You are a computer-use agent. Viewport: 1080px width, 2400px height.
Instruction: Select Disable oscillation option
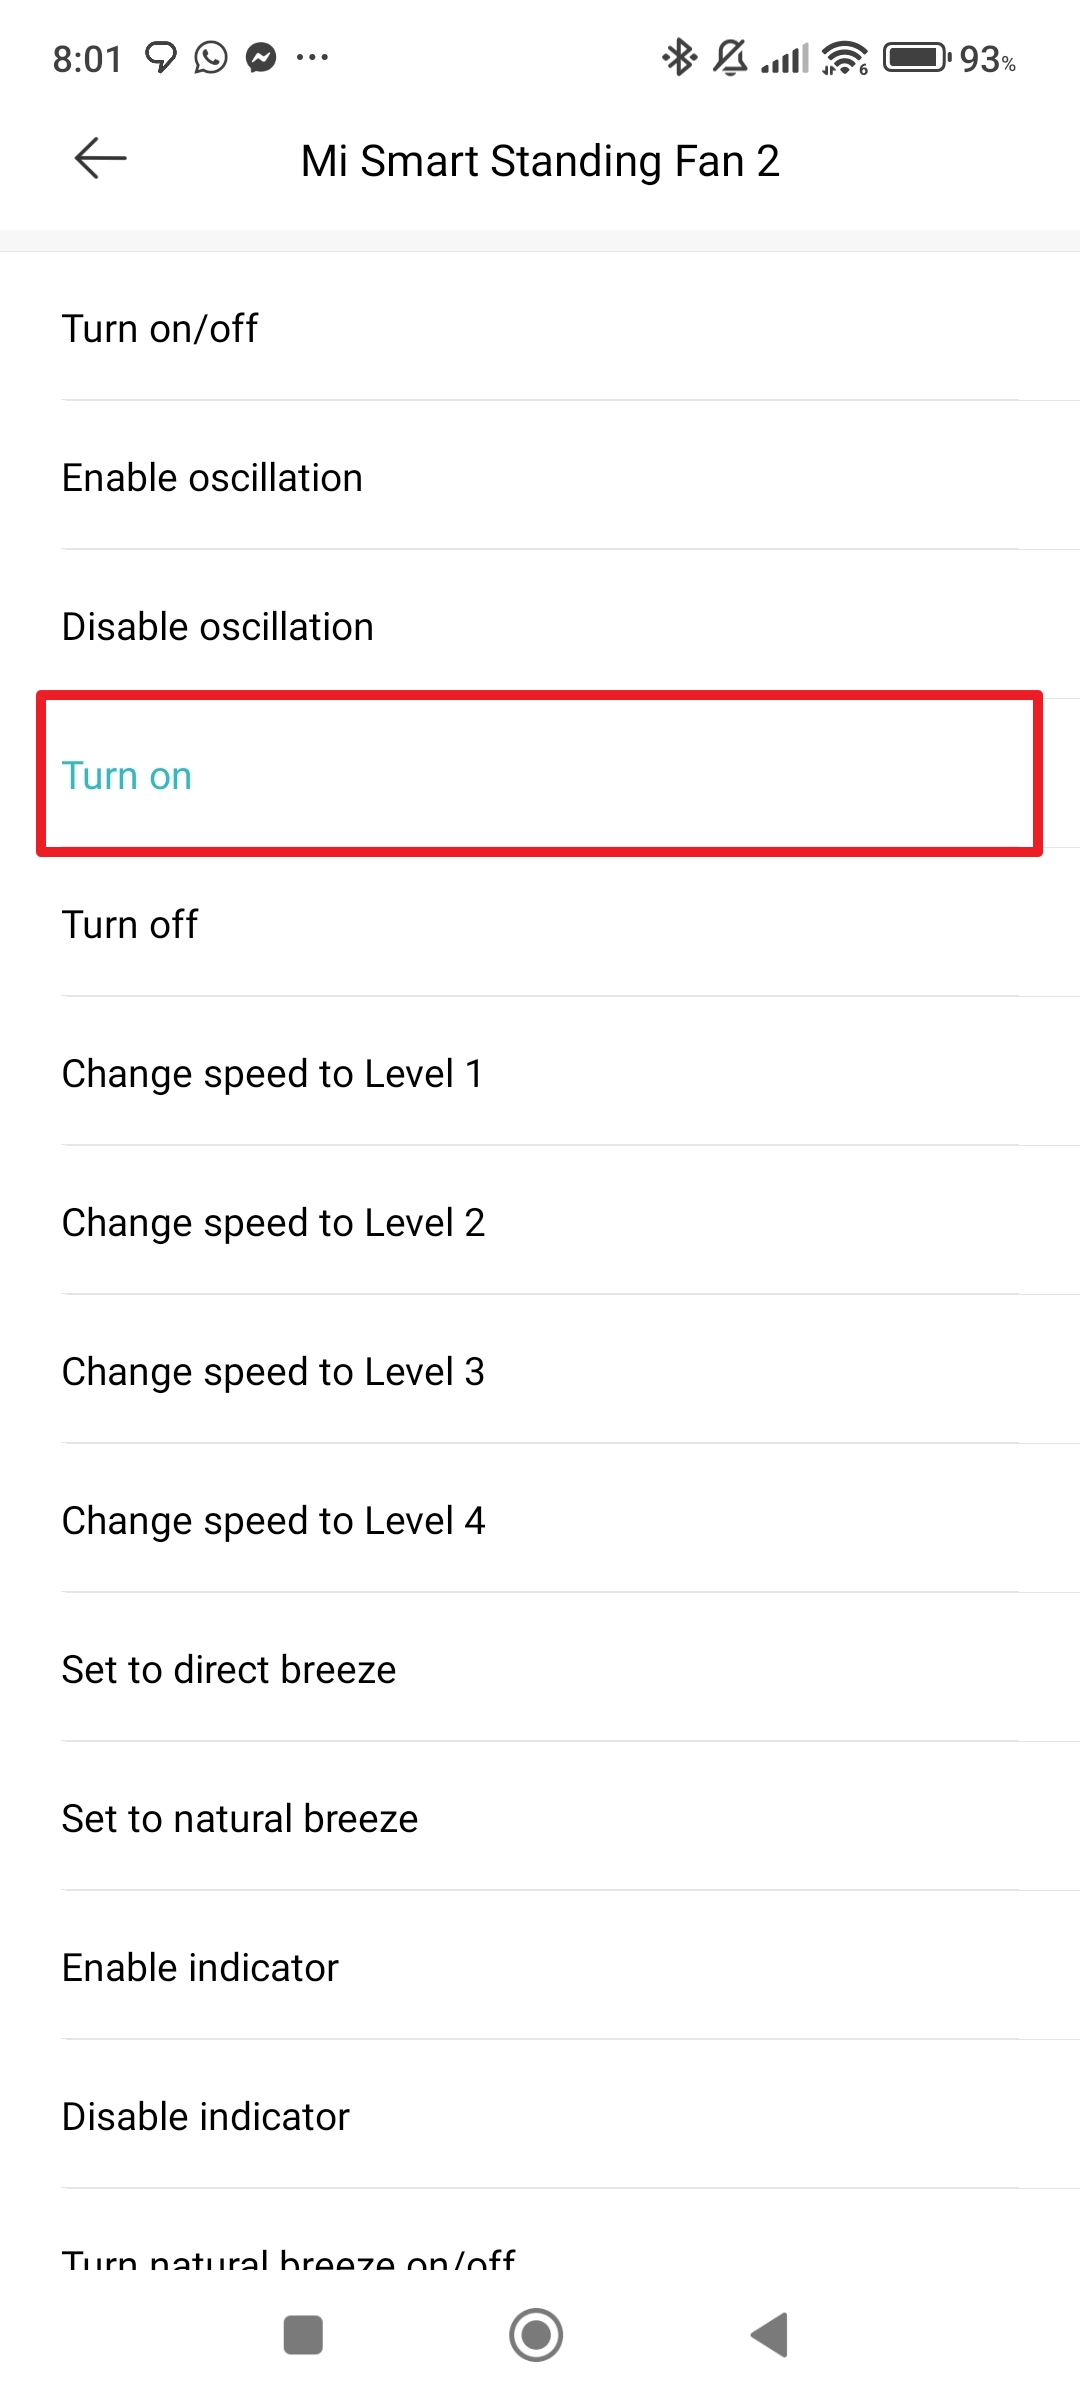(540, 626)
